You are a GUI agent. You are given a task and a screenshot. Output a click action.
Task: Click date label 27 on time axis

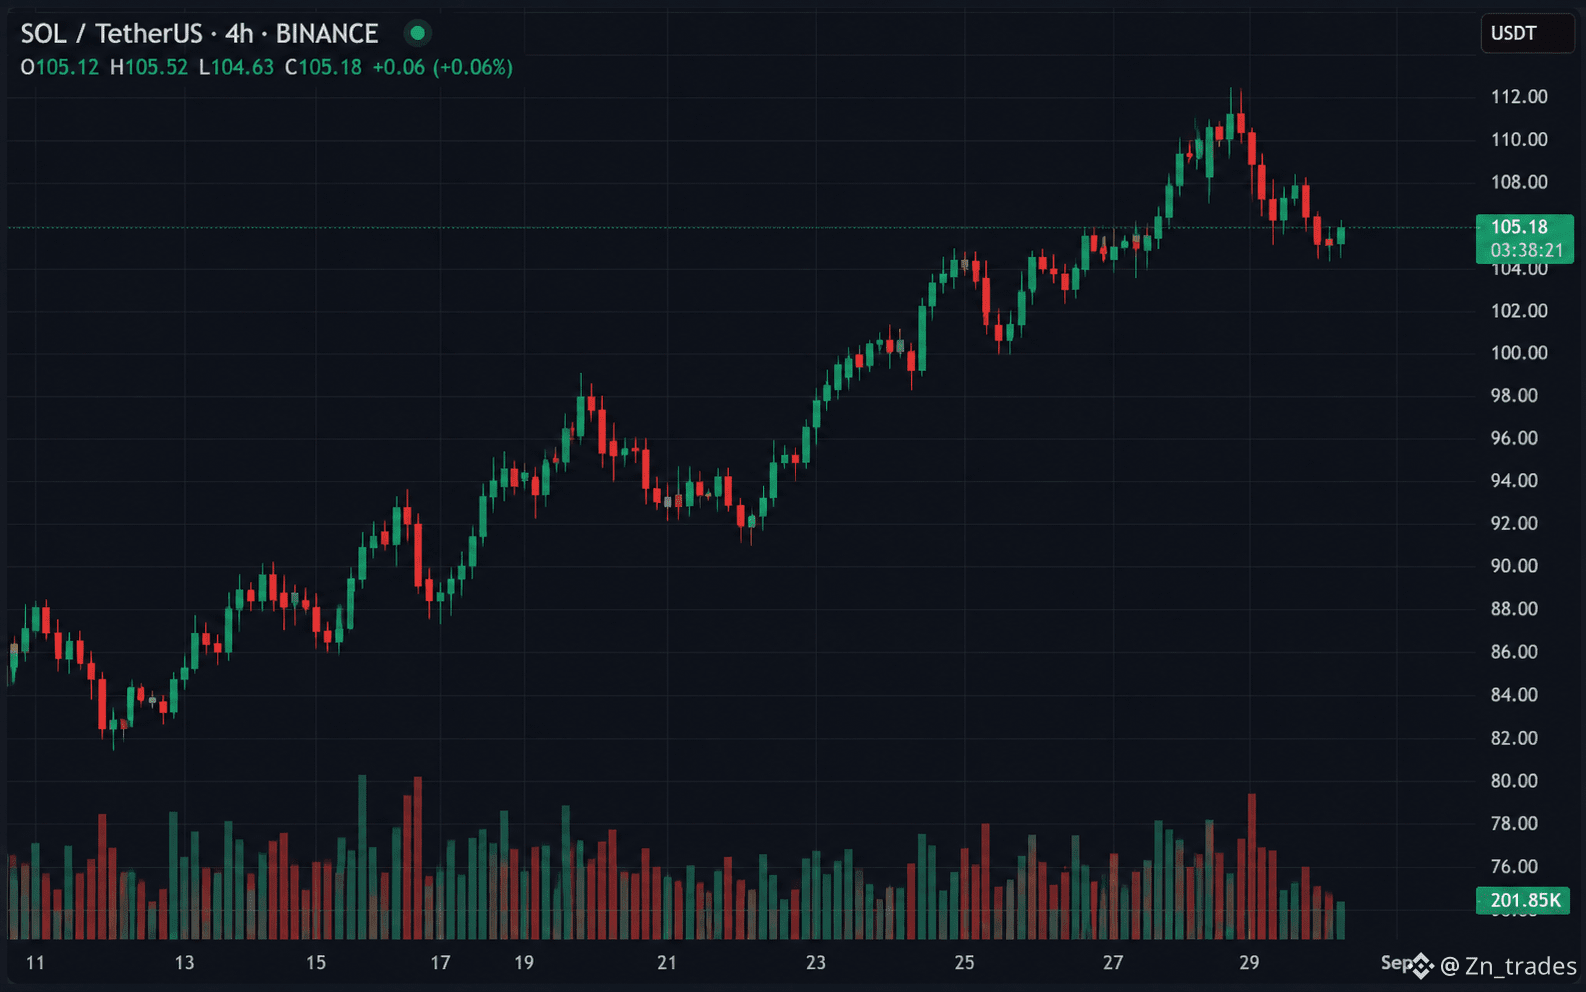tap(1113, 963)
